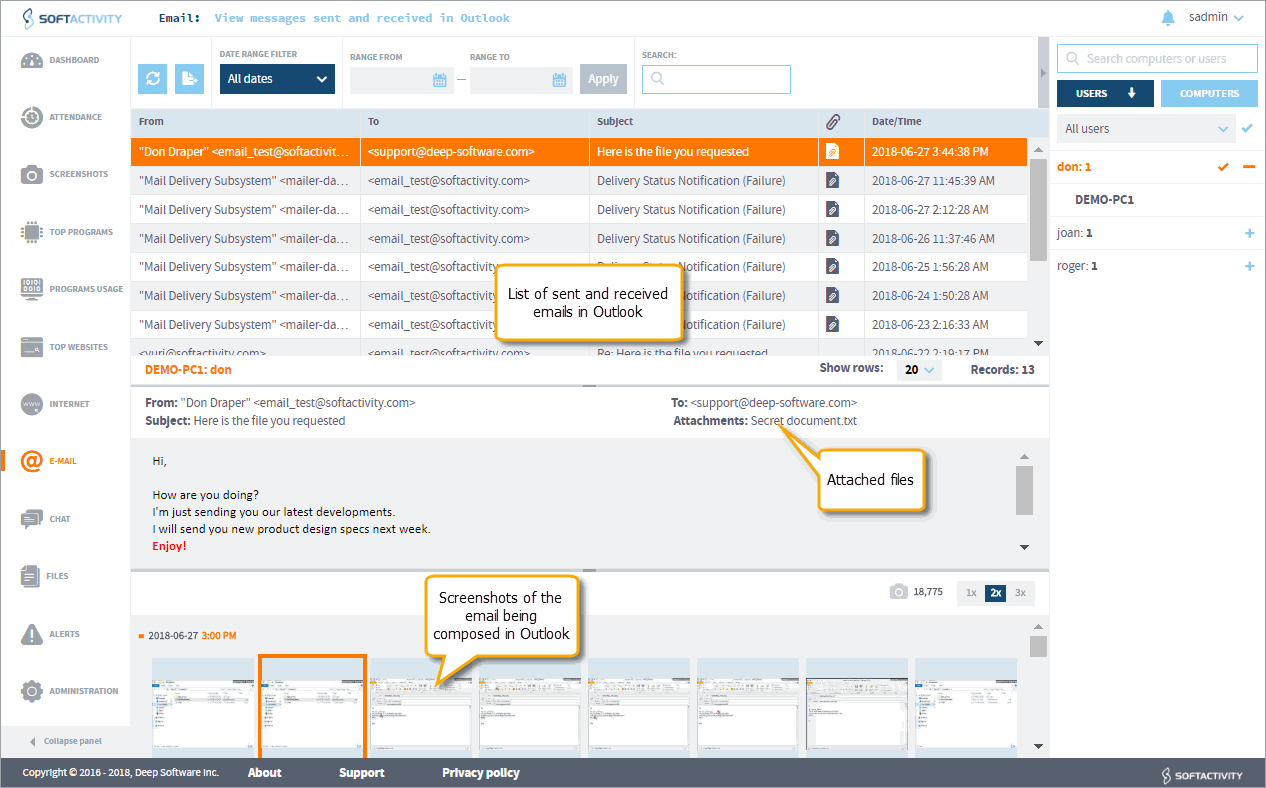1266x788 pixels.
Task: Click attachment icon of the selected email row
Action: coord(832,152)
